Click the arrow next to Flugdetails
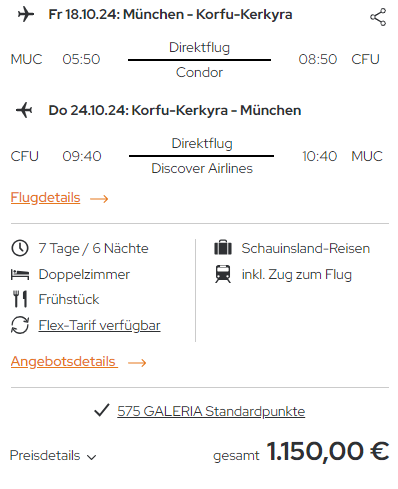 [x=99, y=199]
